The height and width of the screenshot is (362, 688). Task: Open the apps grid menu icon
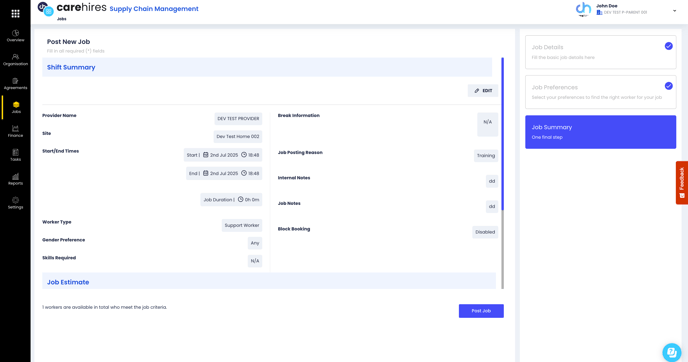[x=15, y=14]
